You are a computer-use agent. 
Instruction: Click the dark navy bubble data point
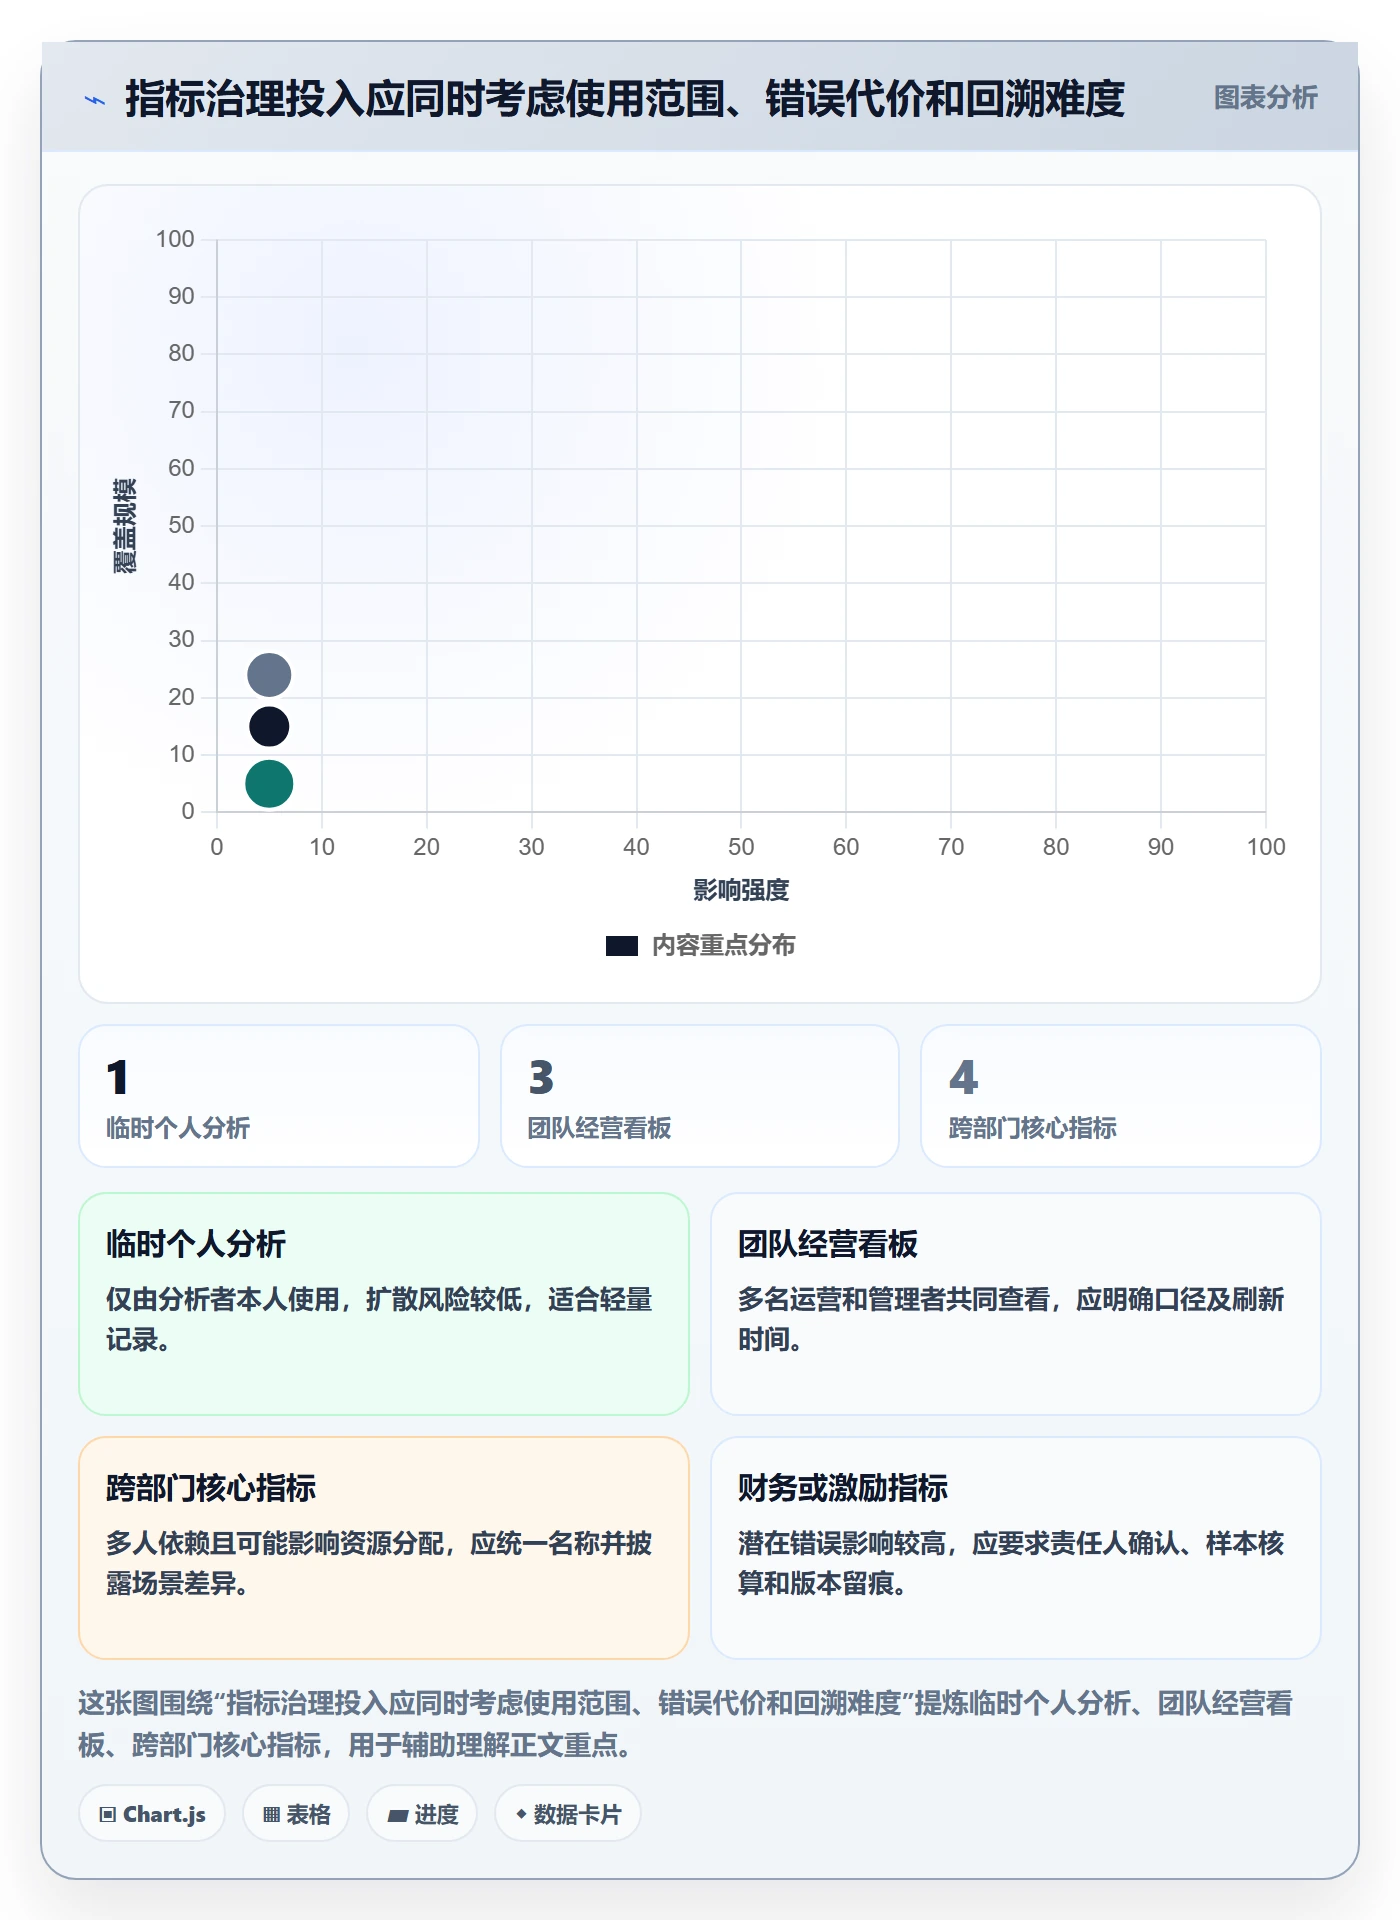point(269,726)
